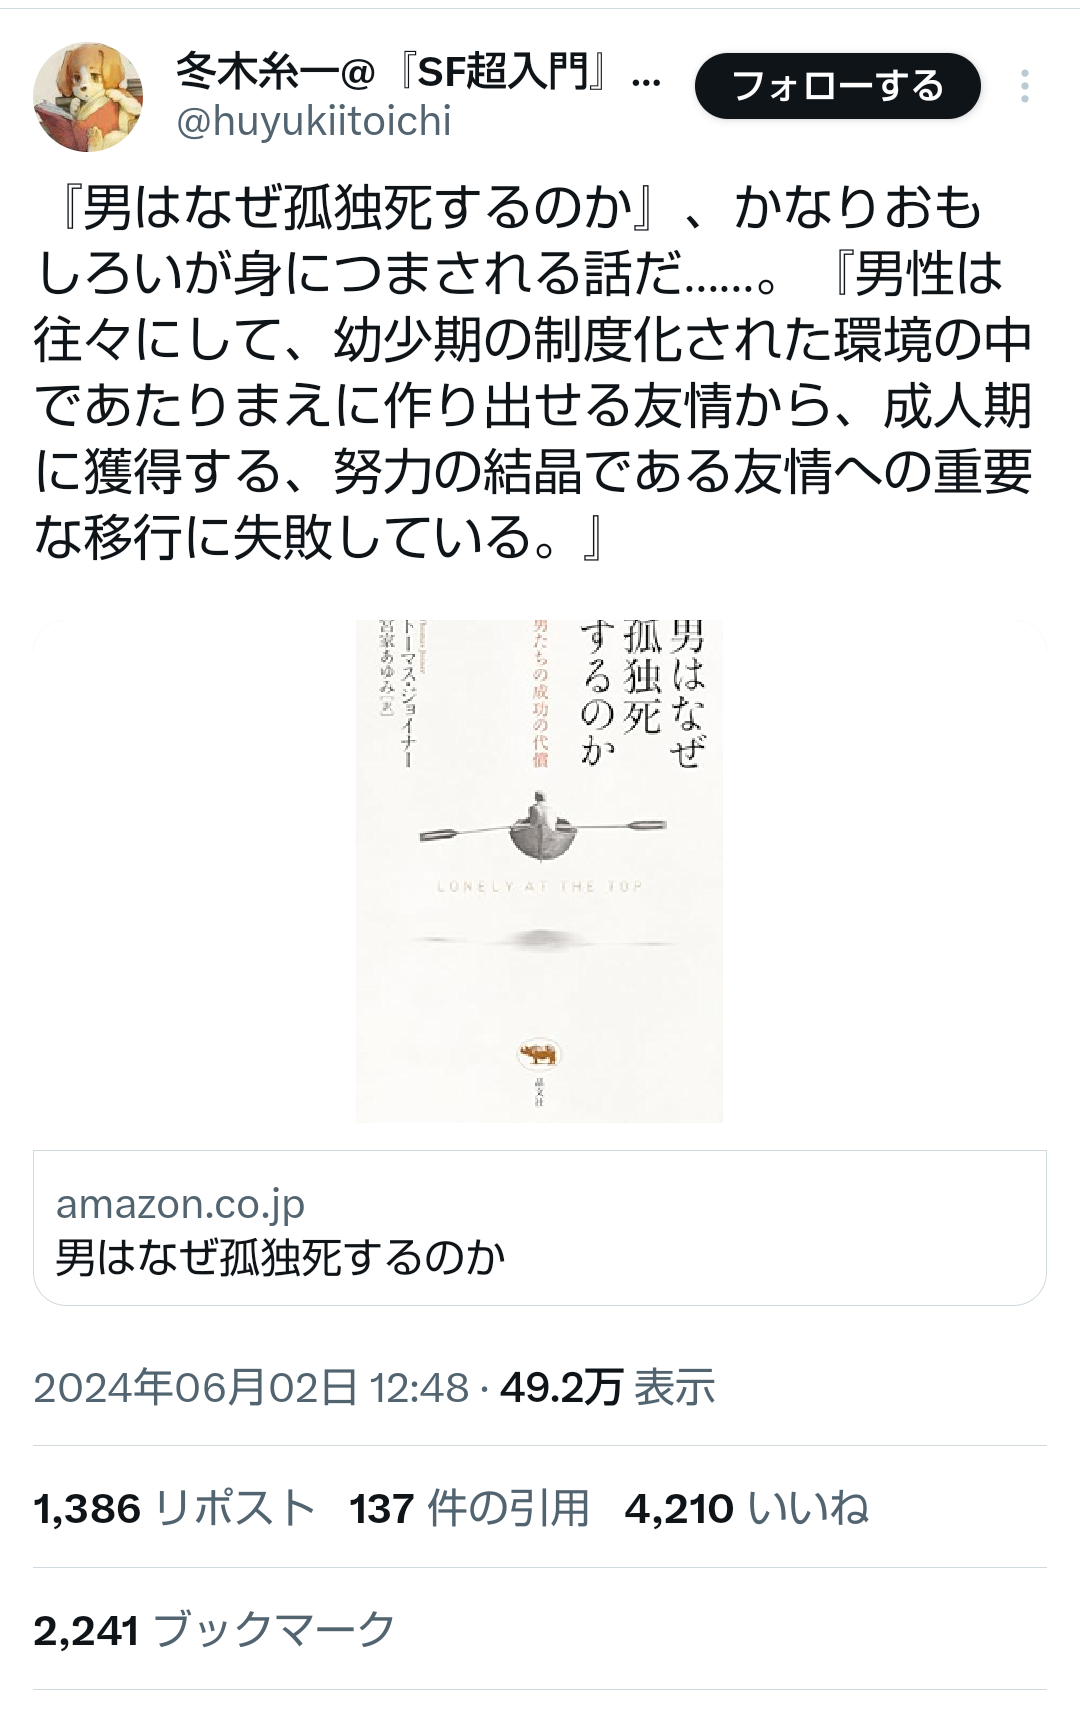The image size is (1080, 1710).
Task: Tap the vertical book title on the cover
Action: click(643, 693)
